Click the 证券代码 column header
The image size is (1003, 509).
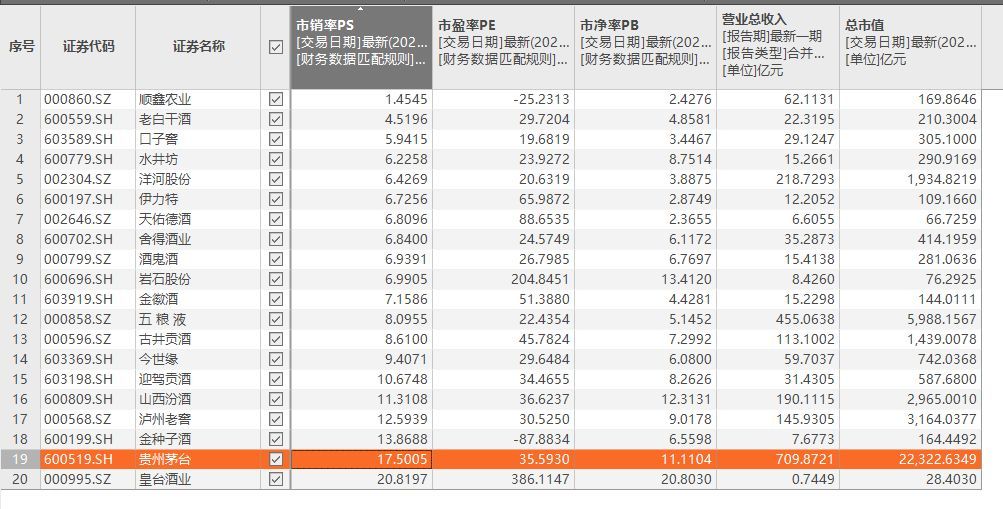[x=88, y=47]
